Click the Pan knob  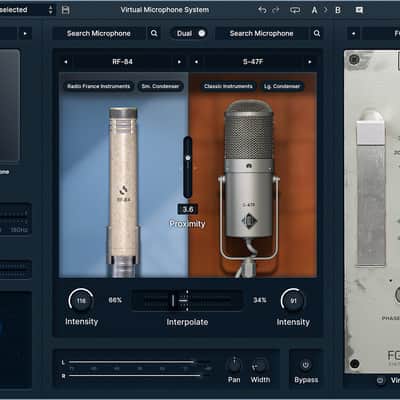[234, 365]
